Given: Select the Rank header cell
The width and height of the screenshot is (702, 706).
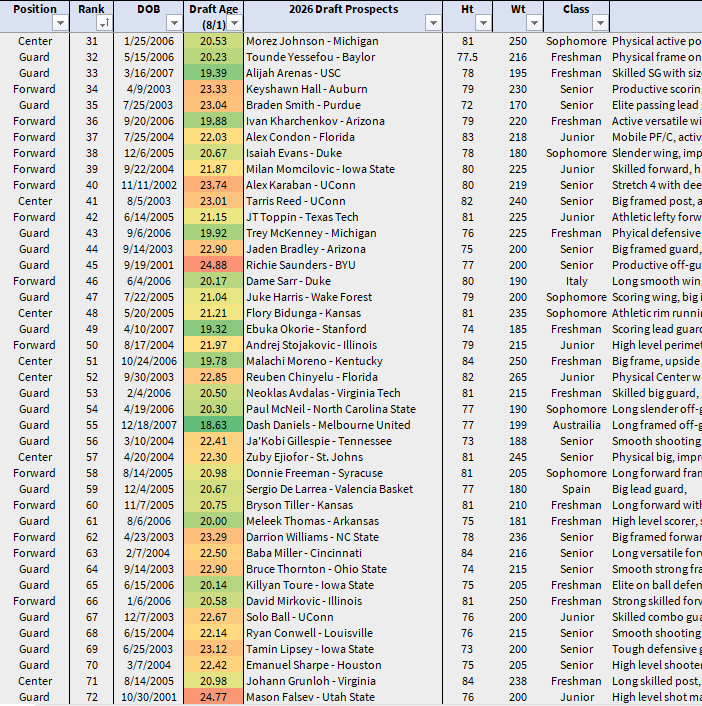Looking at the screenshot, I should point(92,16).
